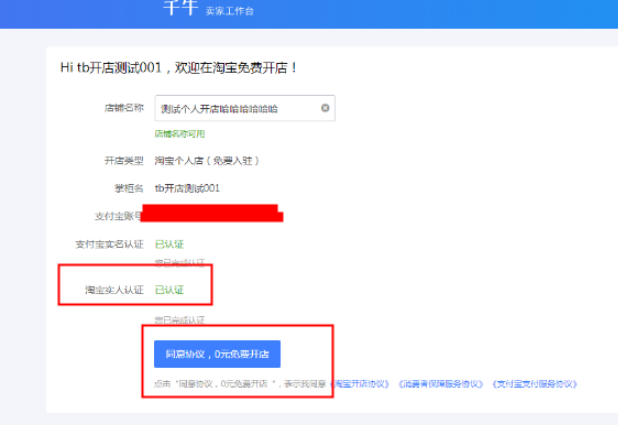Click the 淘宝个人店（免费入驻）shop type text
This screenshot has width=618, height=425.
(209, 160)
